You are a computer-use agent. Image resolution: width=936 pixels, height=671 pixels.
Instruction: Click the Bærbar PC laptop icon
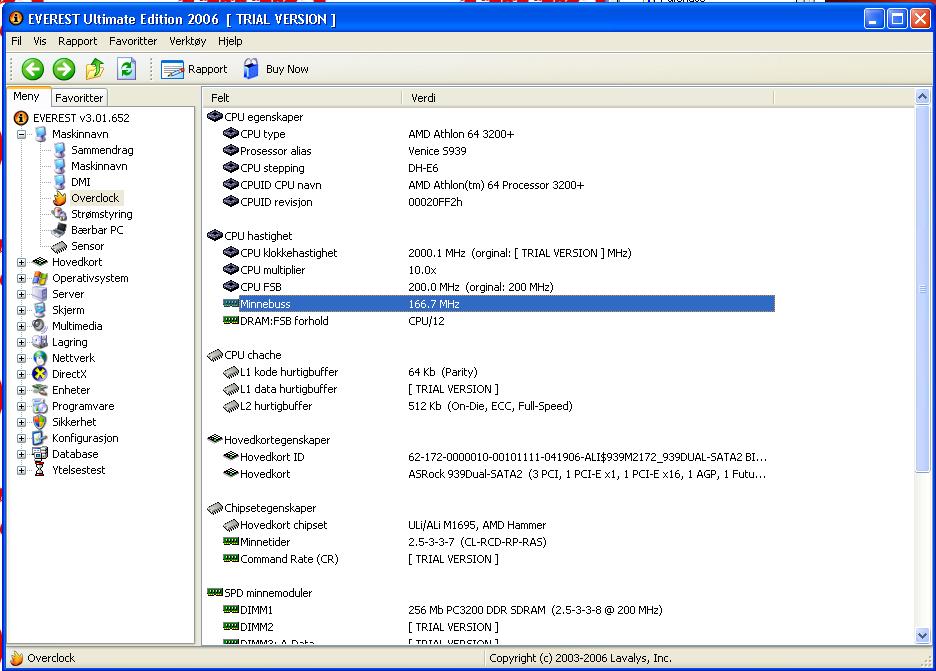pos(60,230)
